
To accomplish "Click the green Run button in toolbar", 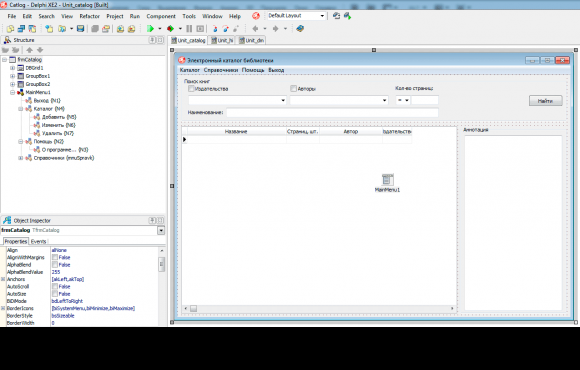I will point(150,28).
